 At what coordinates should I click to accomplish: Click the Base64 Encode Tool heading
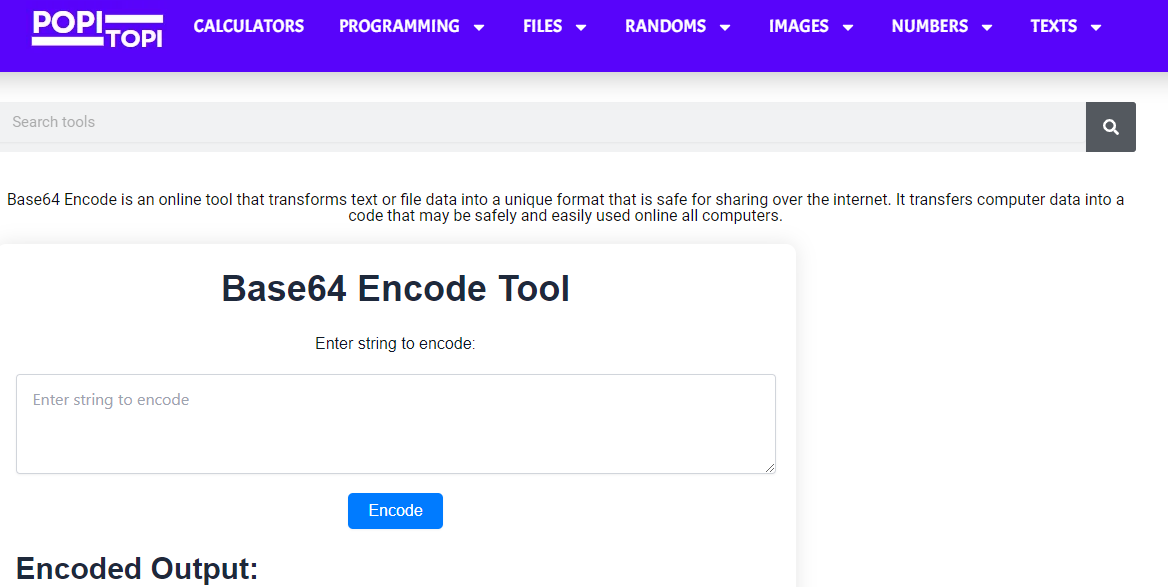coord(395,289)
